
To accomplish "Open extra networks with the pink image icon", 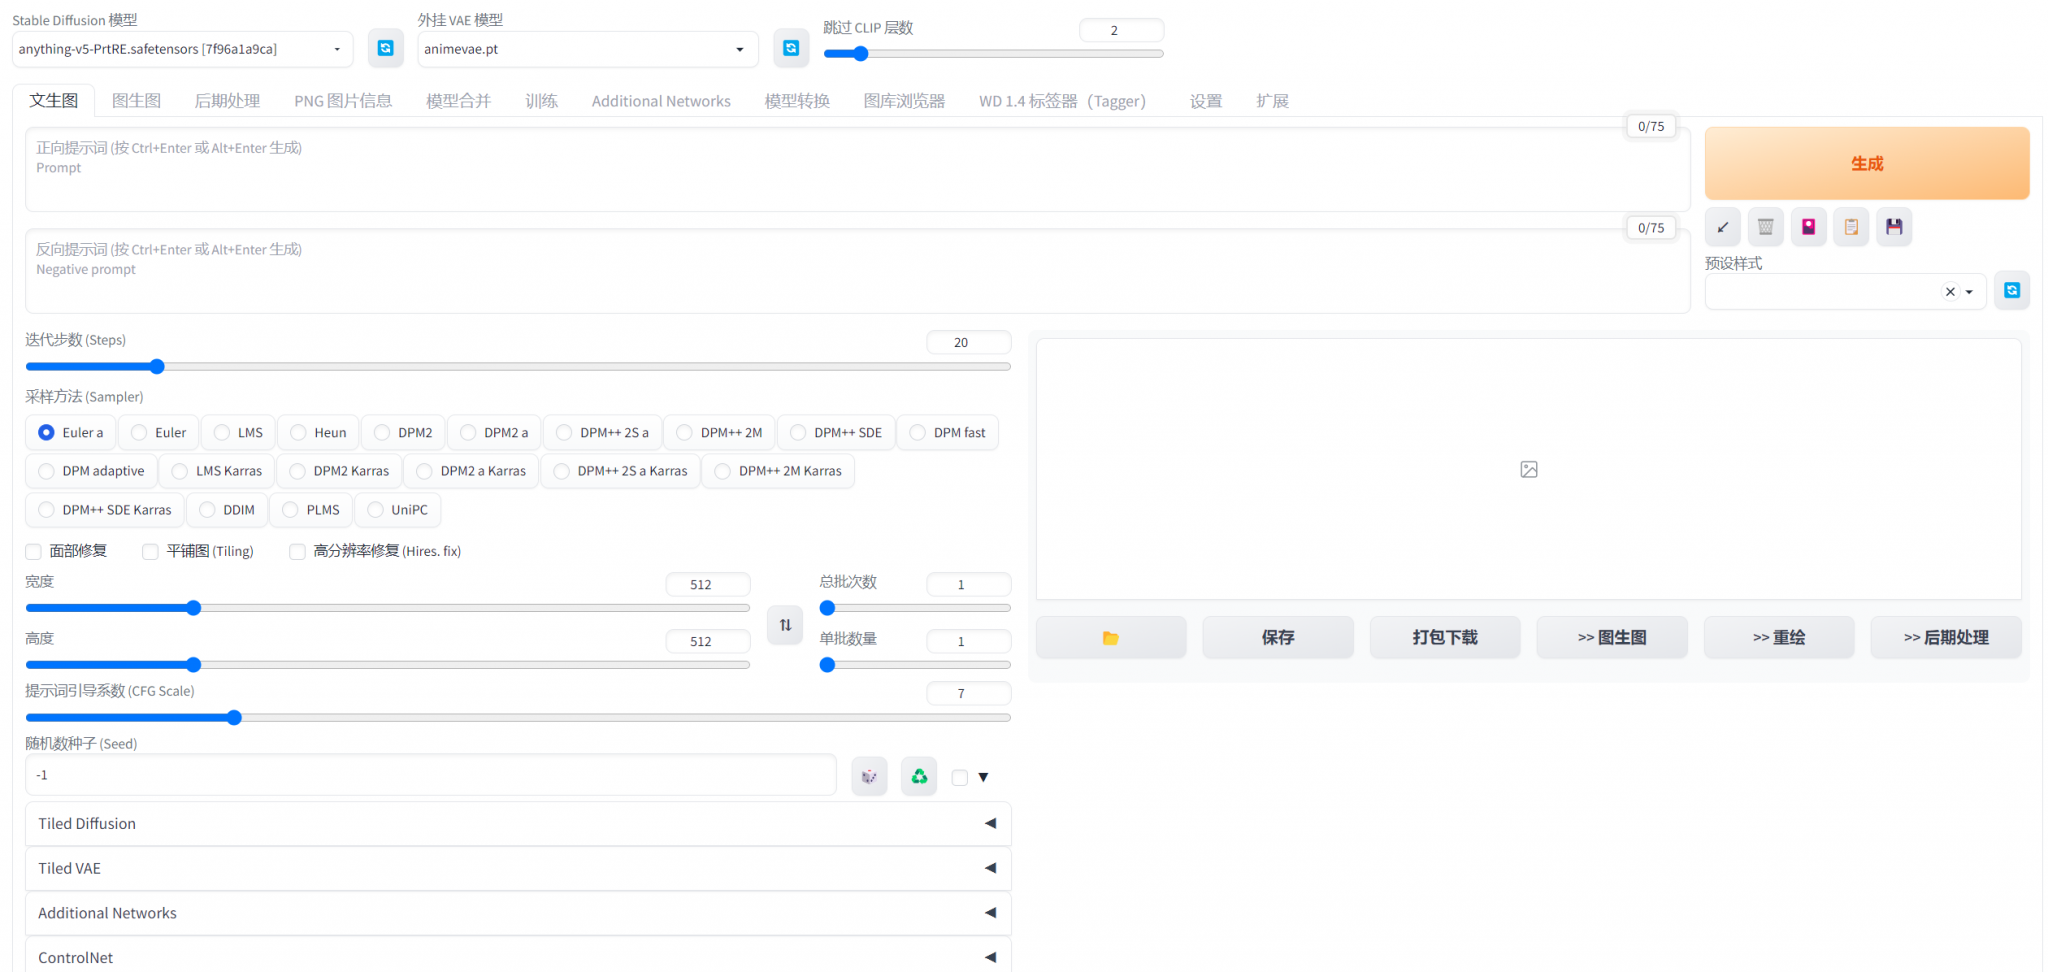I will (1807, 227).
